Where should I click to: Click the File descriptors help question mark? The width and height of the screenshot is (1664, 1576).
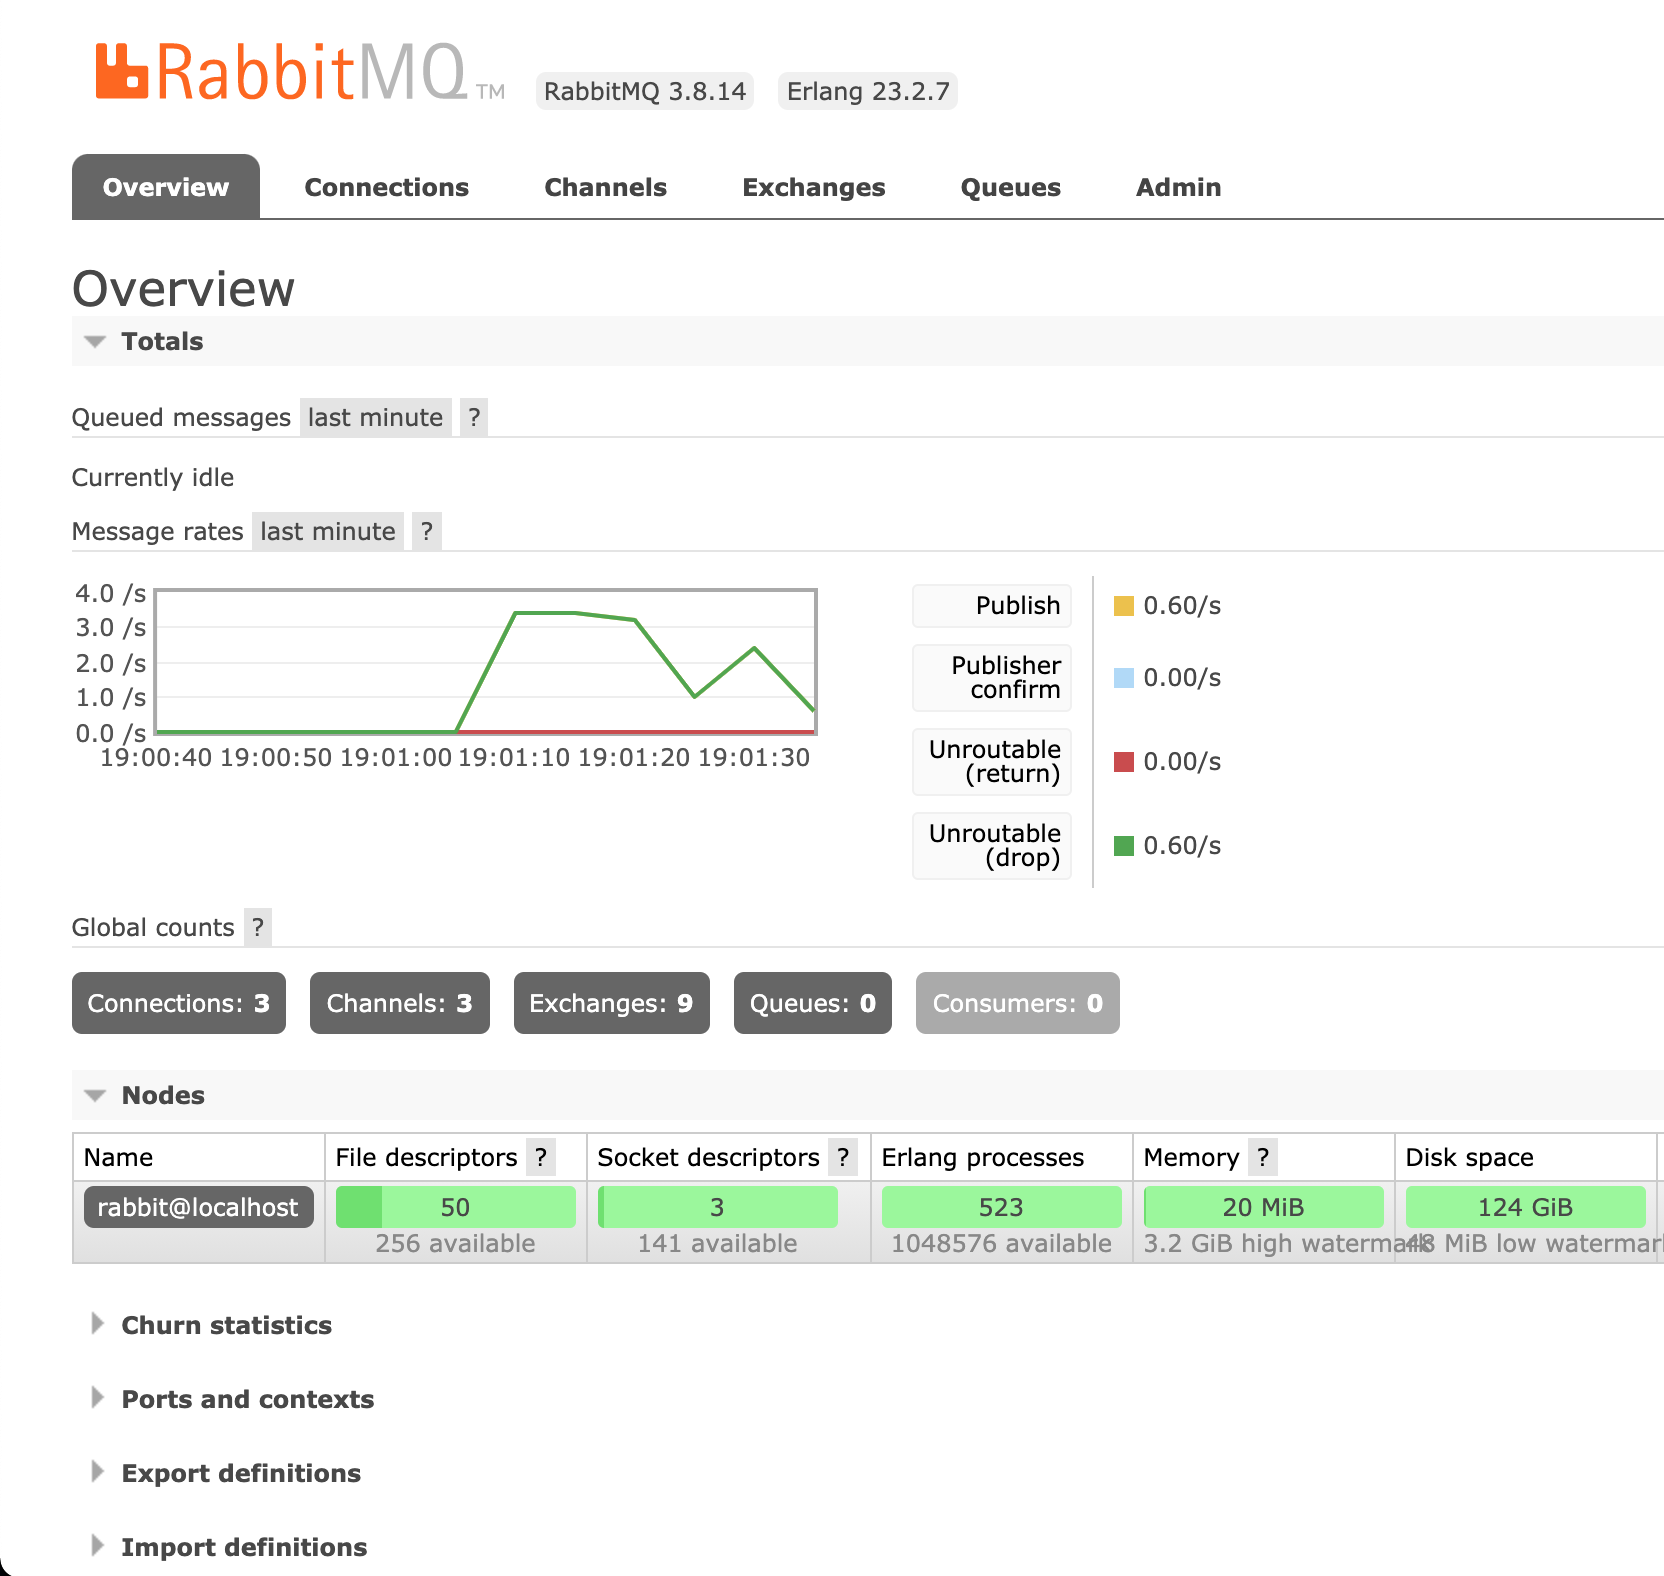click(x=541, y=1157)
